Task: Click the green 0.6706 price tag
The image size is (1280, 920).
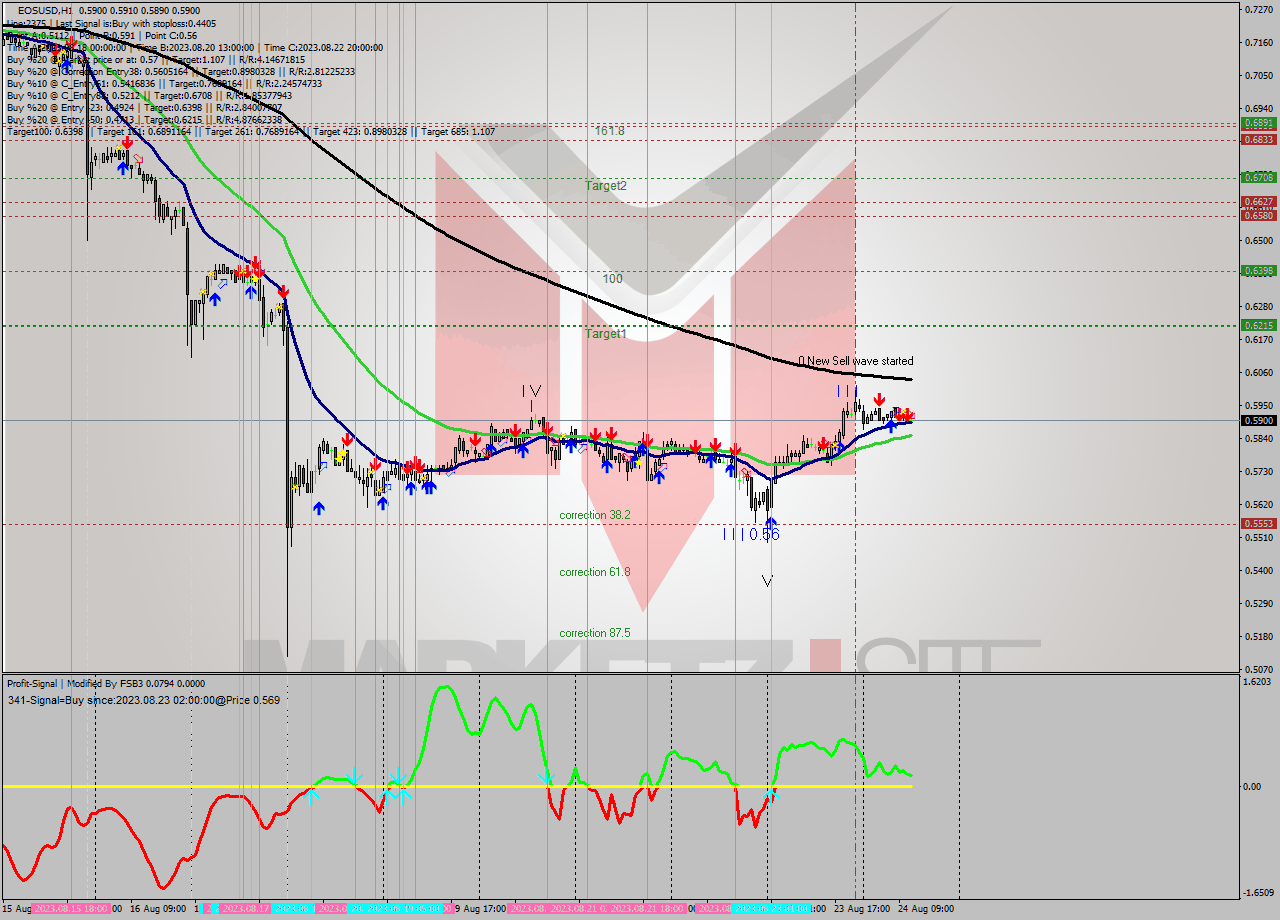Action: pyautogui.click(x=1258, y=177)
